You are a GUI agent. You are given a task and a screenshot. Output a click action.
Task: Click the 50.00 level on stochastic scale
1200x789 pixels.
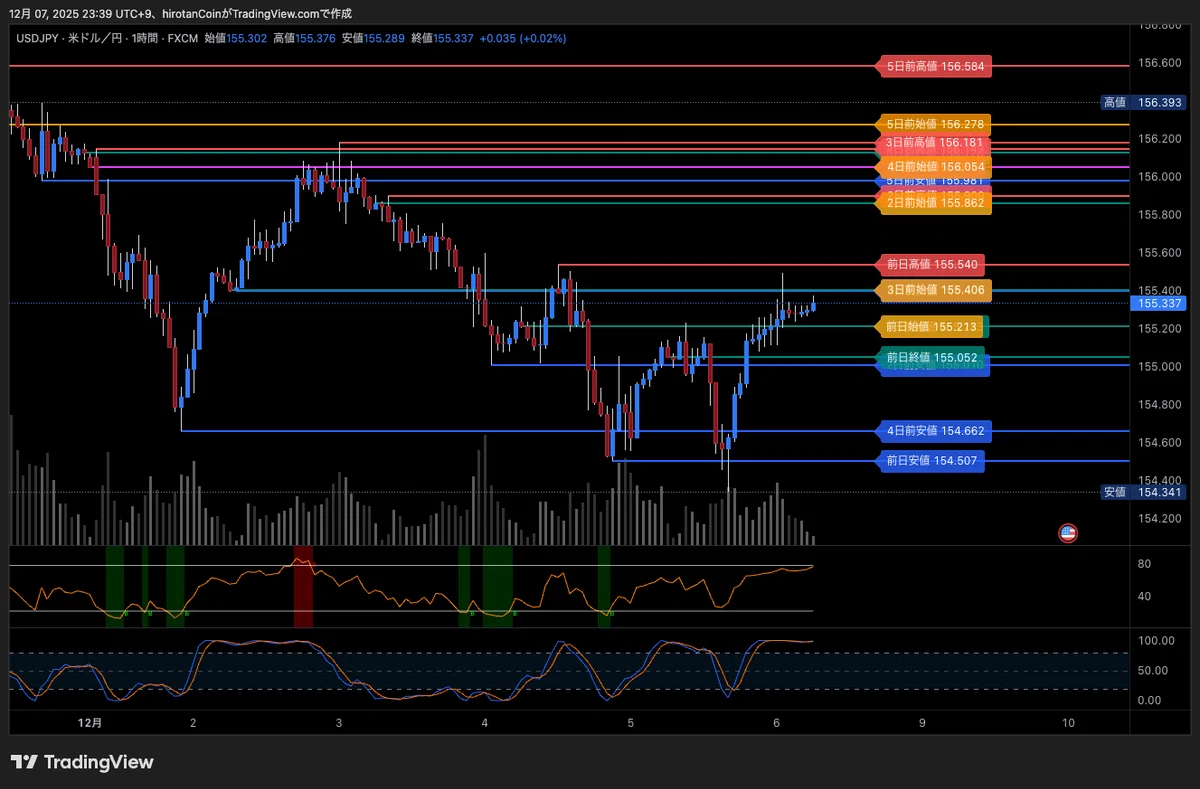(x=1153, y=670)
